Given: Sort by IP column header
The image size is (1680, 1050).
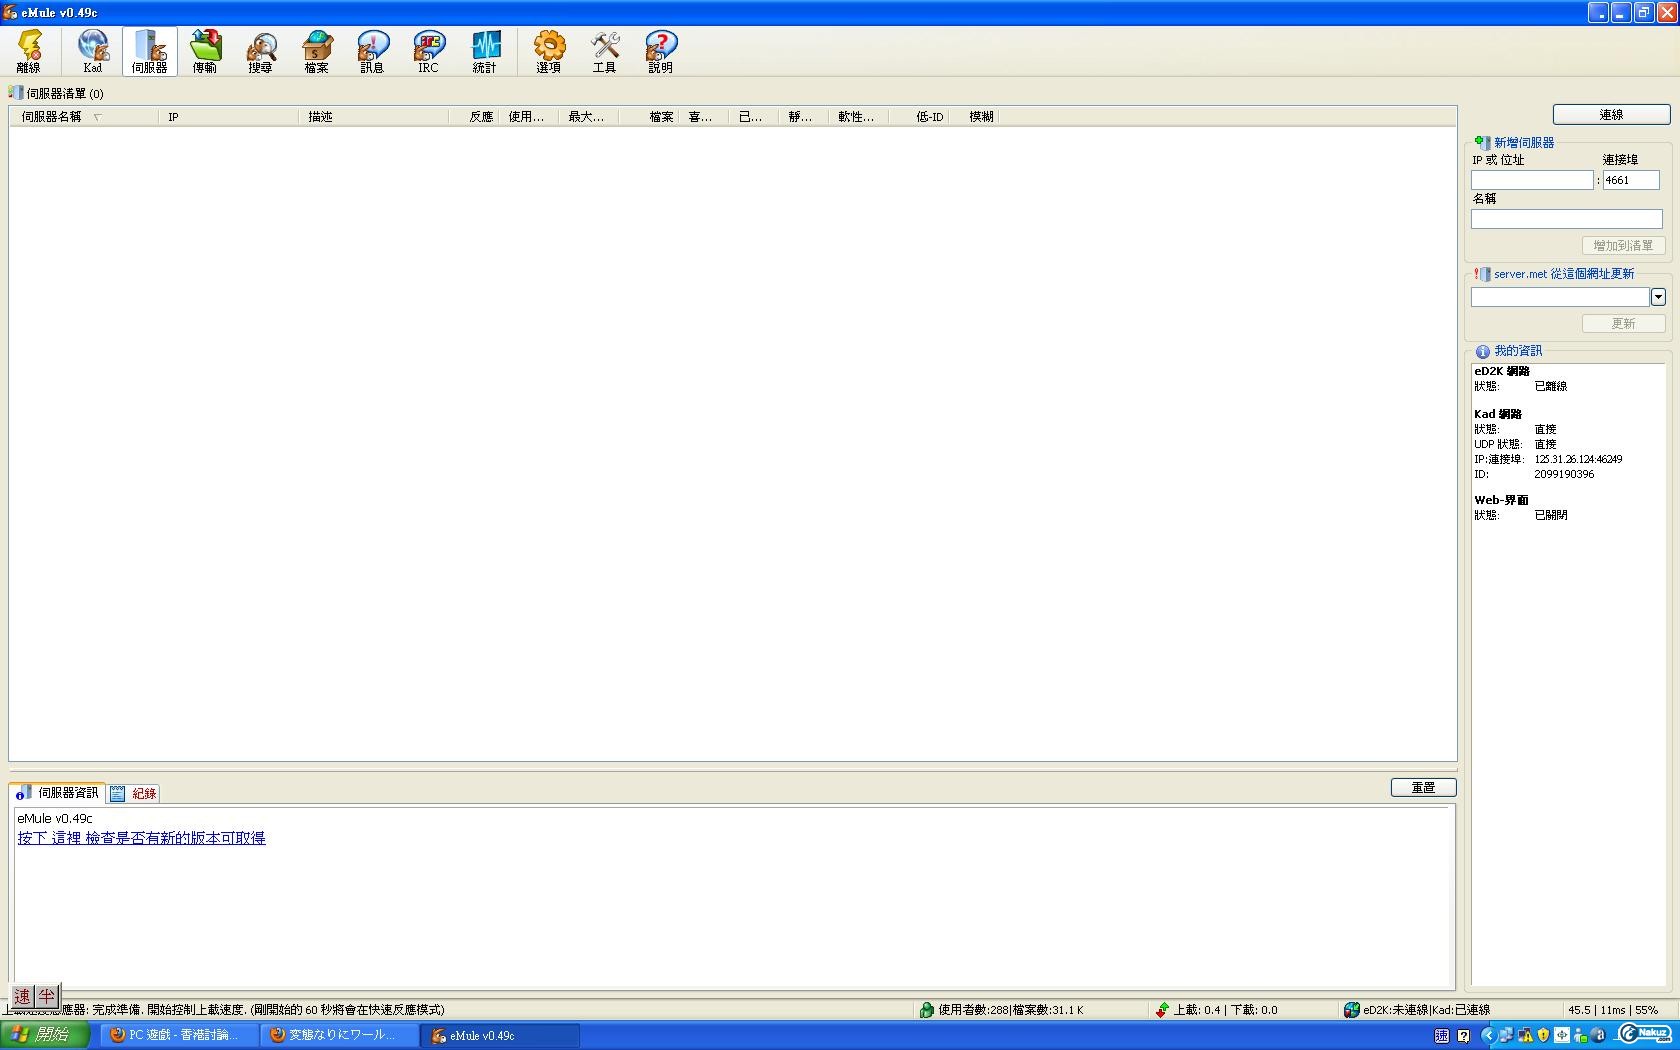Looking at the screenshot, I should 228,117.
